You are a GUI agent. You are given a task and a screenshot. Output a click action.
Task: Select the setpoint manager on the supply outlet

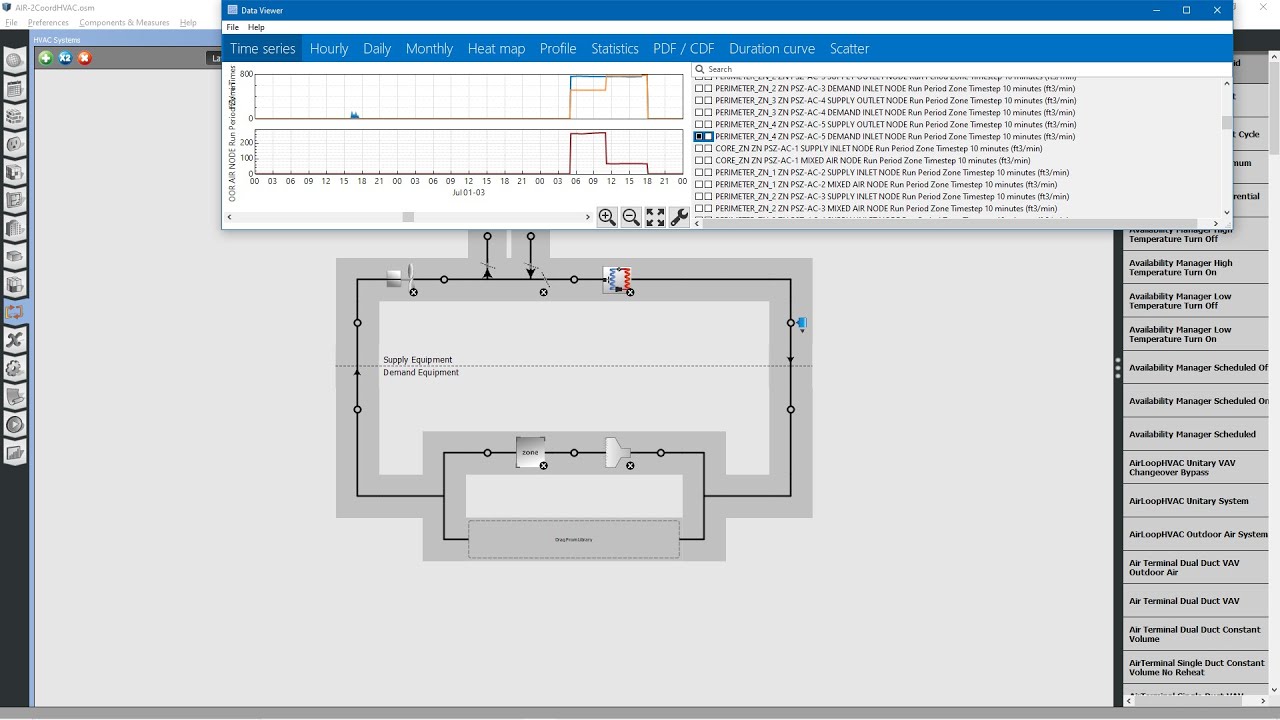tap(801, 323)
